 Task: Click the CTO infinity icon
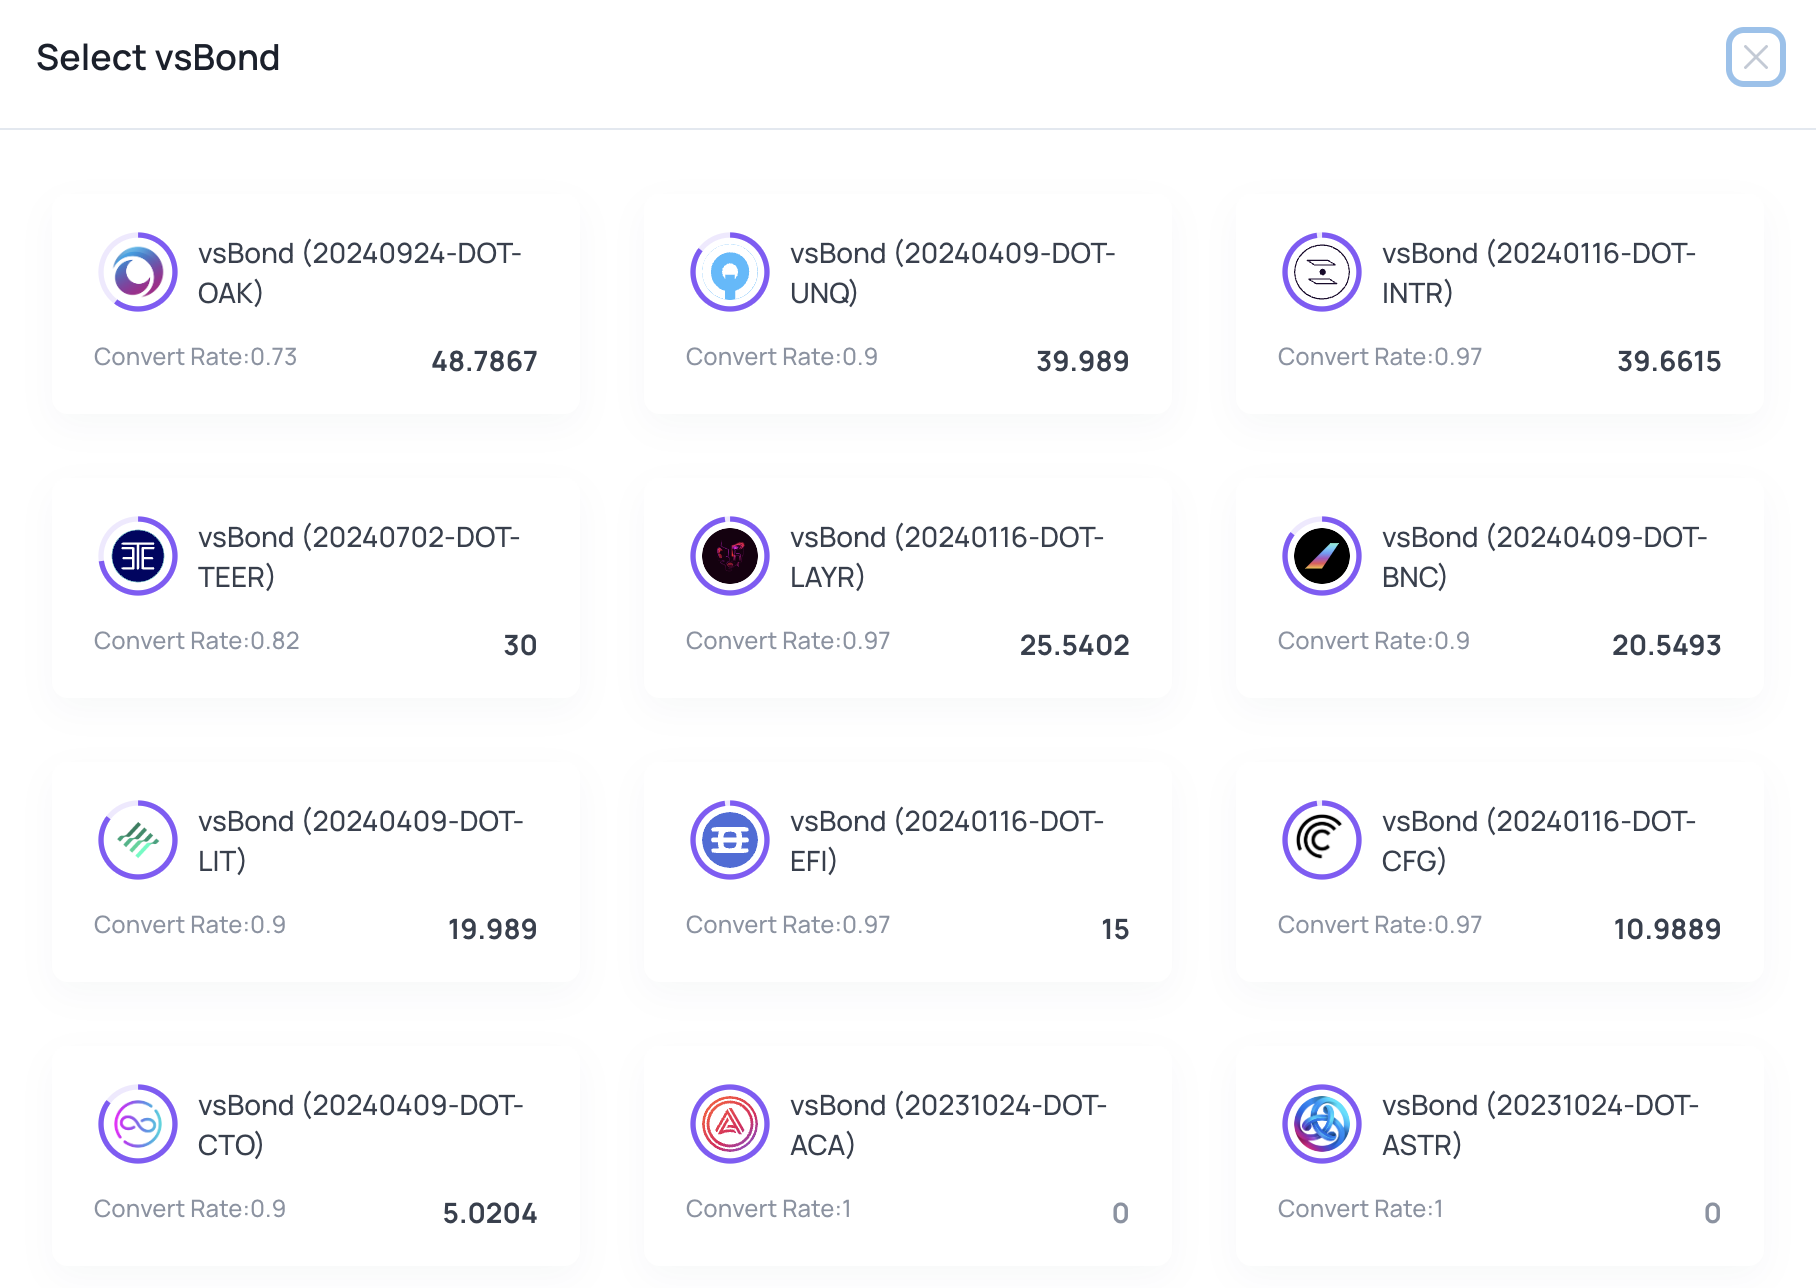pos(138,1124)
